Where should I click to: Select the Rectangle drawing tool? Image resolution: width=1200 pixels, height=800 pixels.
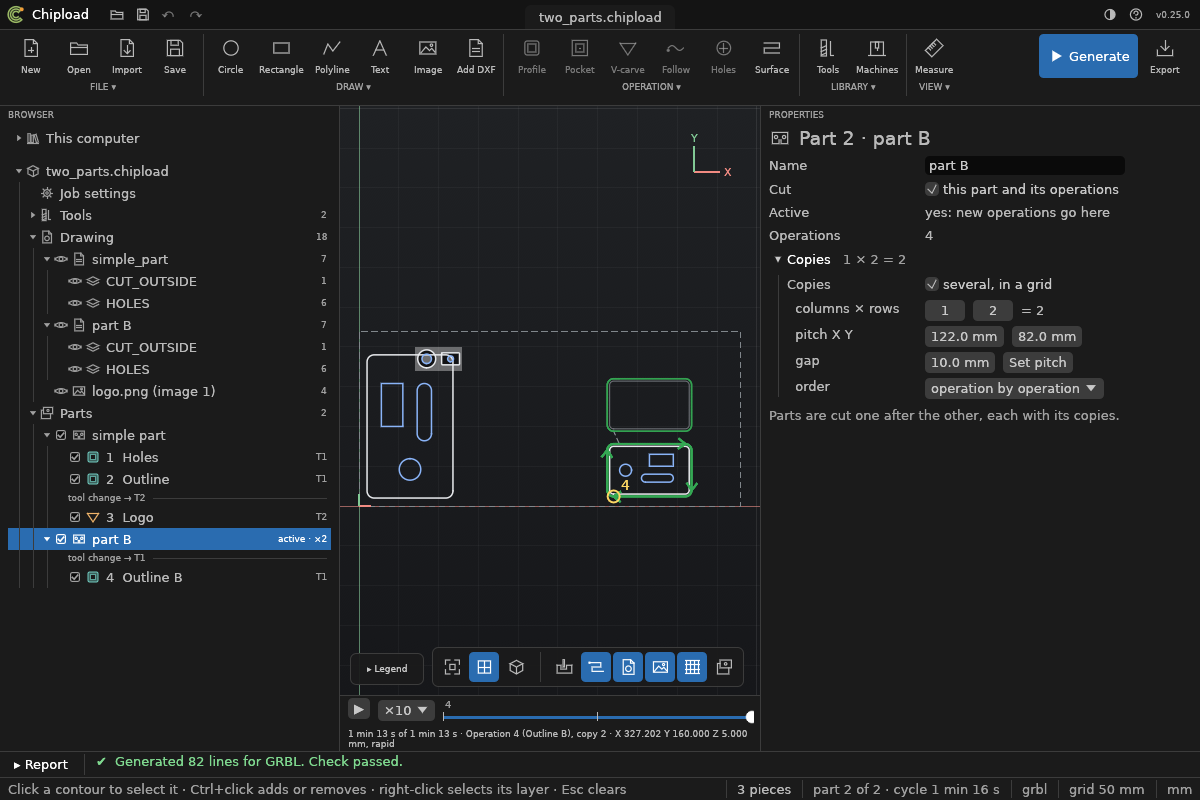pyautogui.click(x=281, y=56)
